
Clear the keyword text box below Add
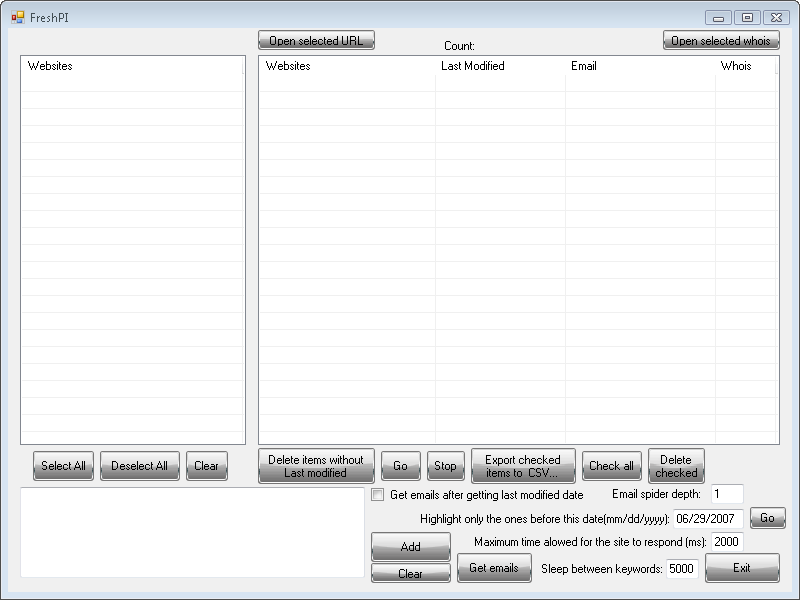click(x=411, y=573)
